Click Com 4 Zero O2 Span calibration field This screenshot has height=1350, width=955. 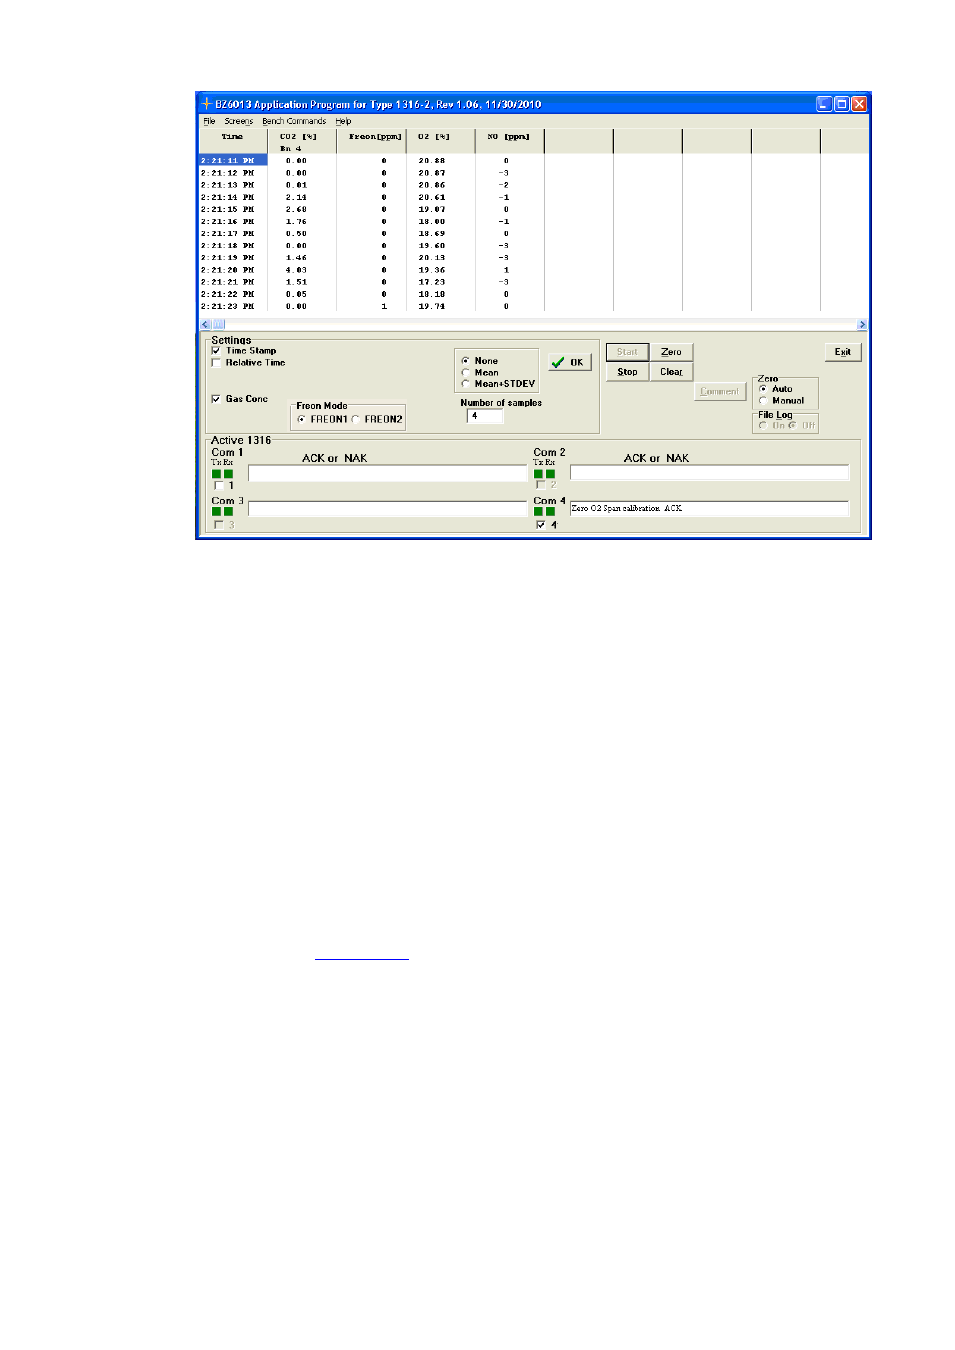click(x=709, y=509)
